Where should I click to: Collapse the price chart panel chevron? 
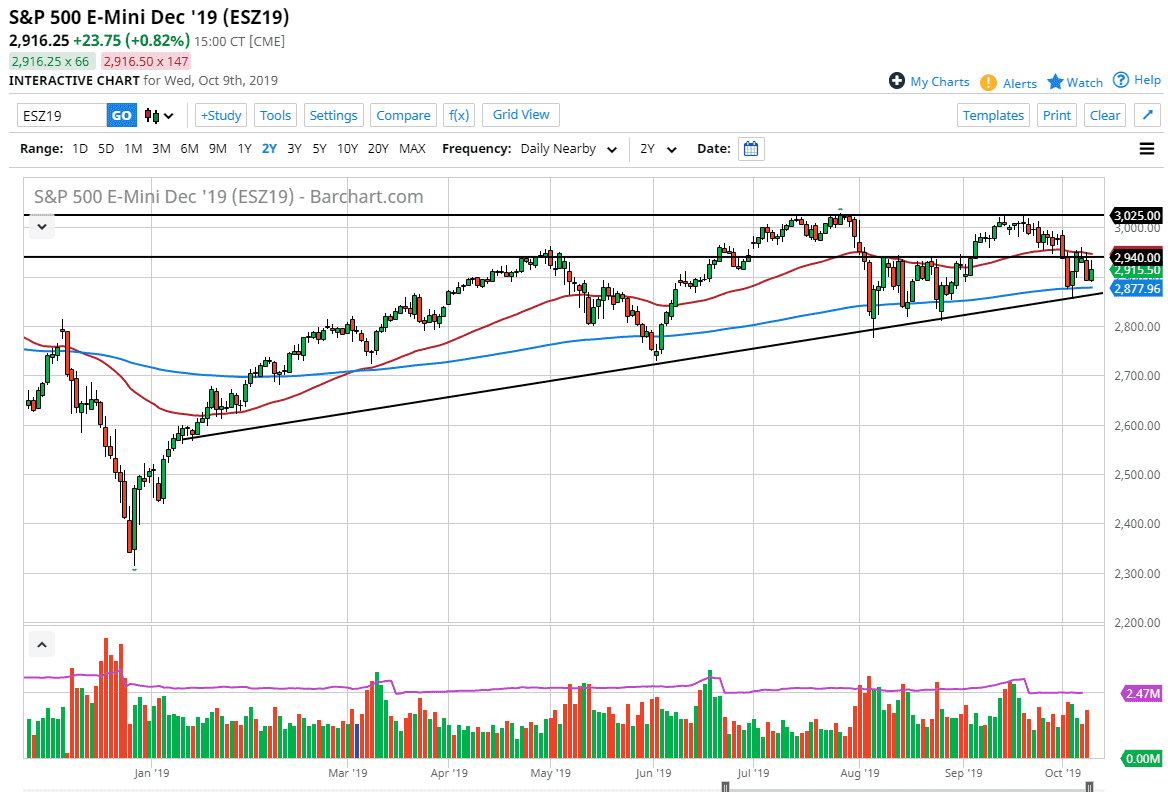tap(41, 226)
